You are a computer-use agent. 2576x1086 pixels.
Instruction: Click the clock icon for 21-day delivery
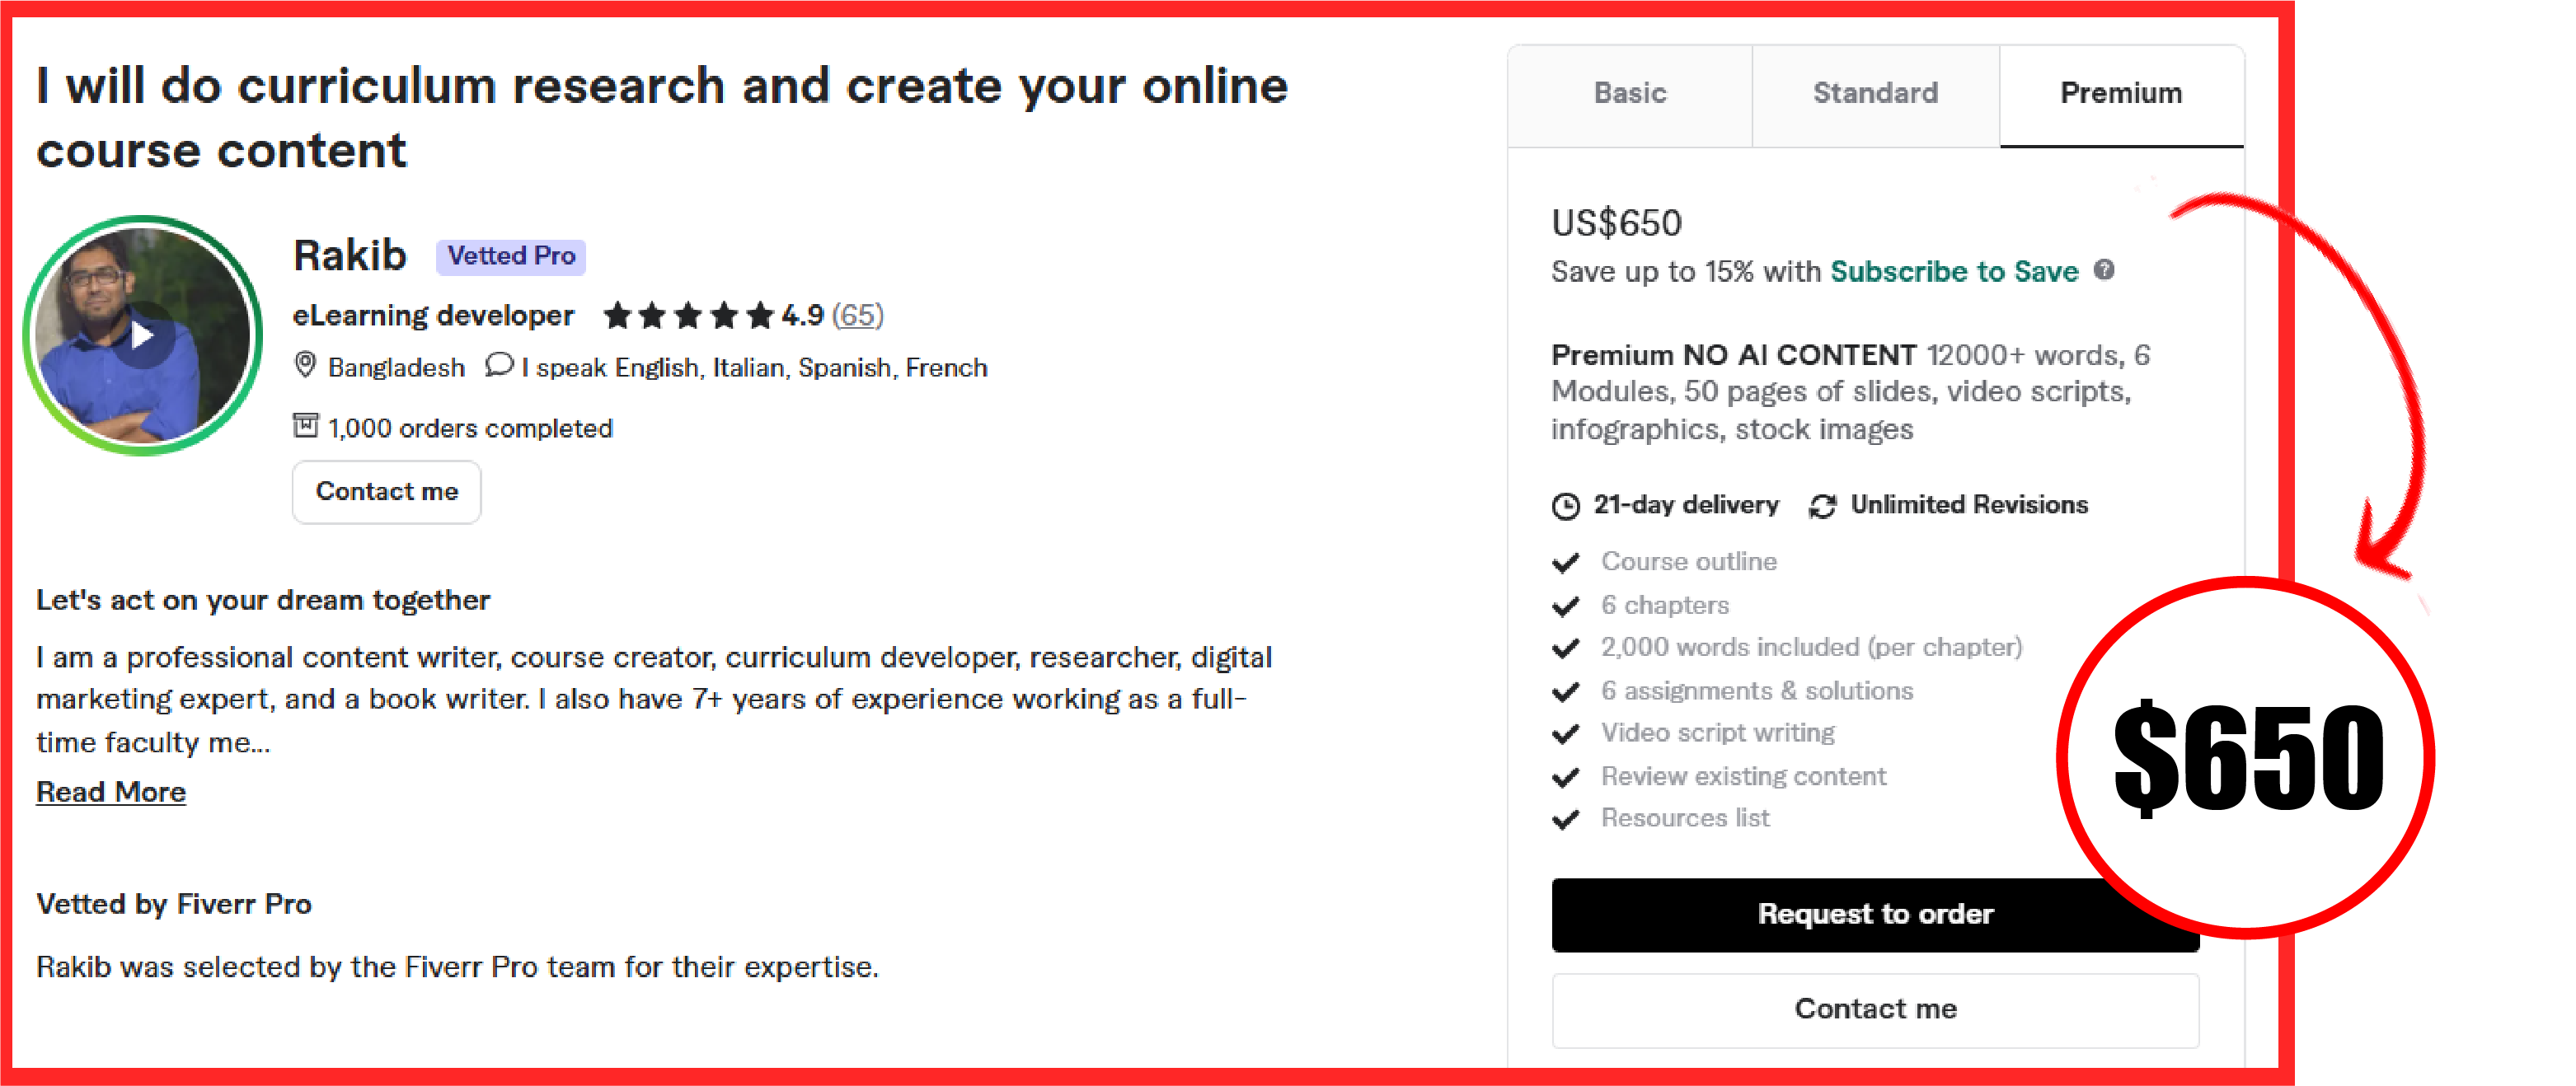(x=1566, y=506)
